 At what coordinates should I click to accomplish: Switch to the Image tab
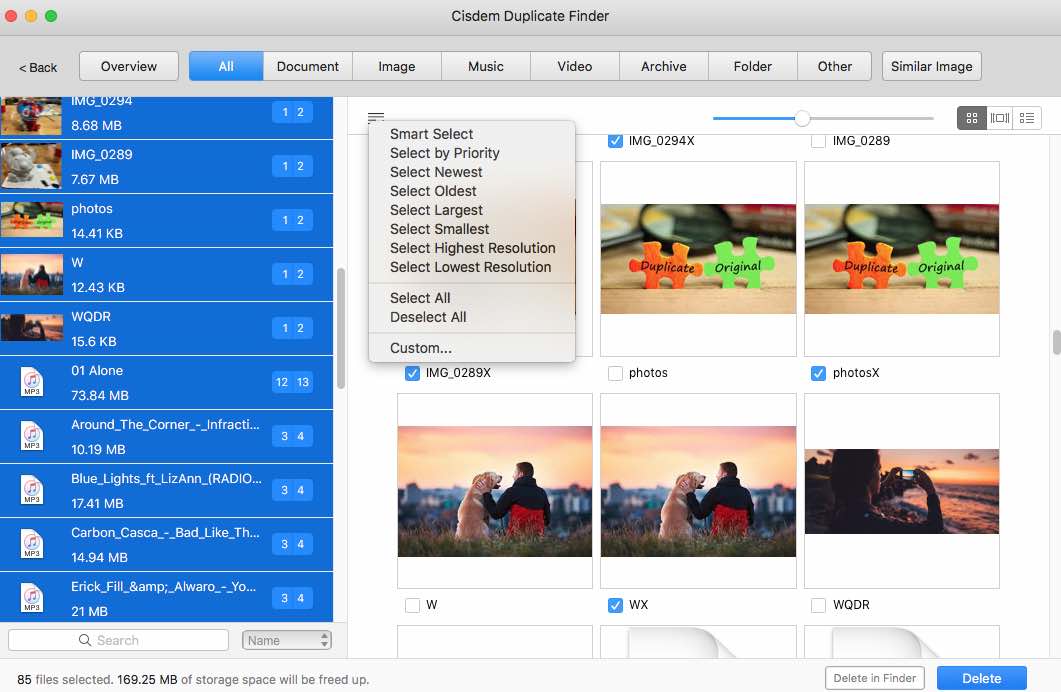point(397,66)
